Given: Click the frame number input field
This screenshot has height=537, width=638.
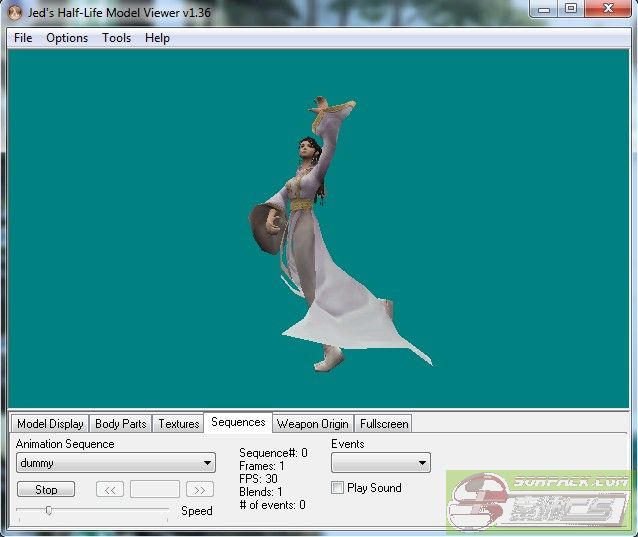Looking at the screenshot, I should coord(155,489).
